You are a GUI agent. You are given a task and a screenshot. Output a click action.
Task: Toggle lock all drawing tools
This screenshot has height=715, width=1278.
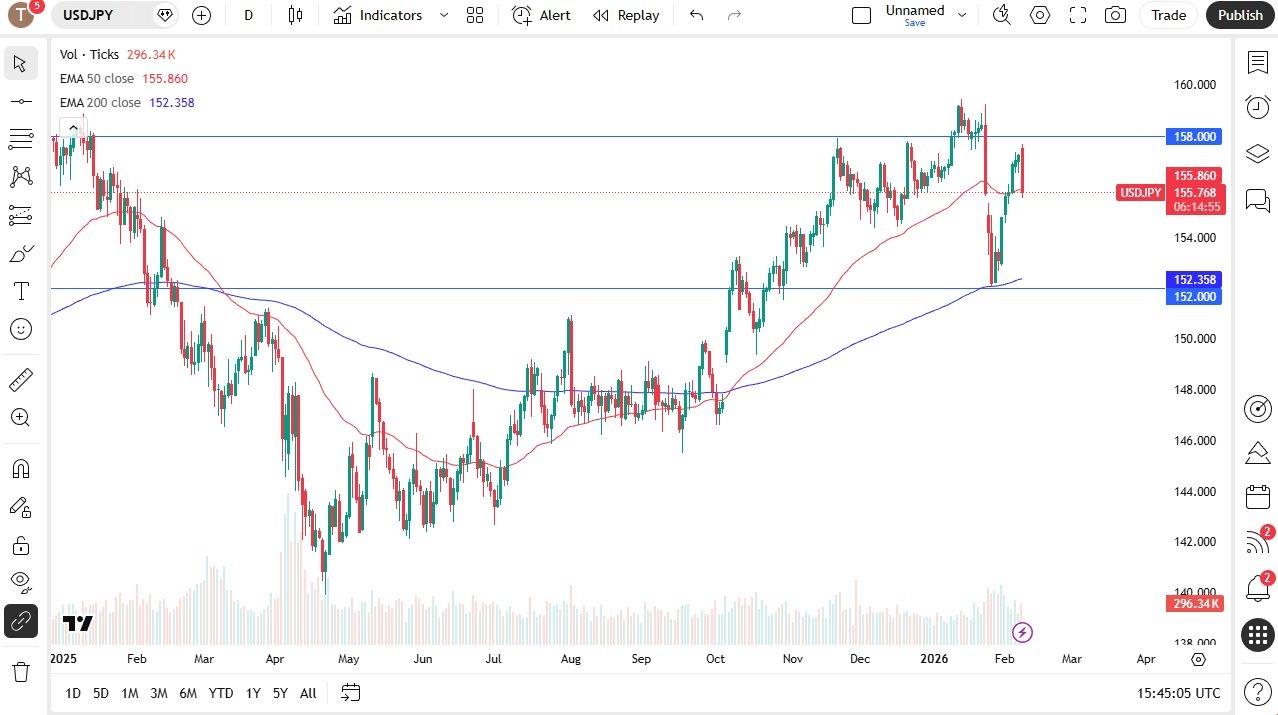(x=20, y=545)
